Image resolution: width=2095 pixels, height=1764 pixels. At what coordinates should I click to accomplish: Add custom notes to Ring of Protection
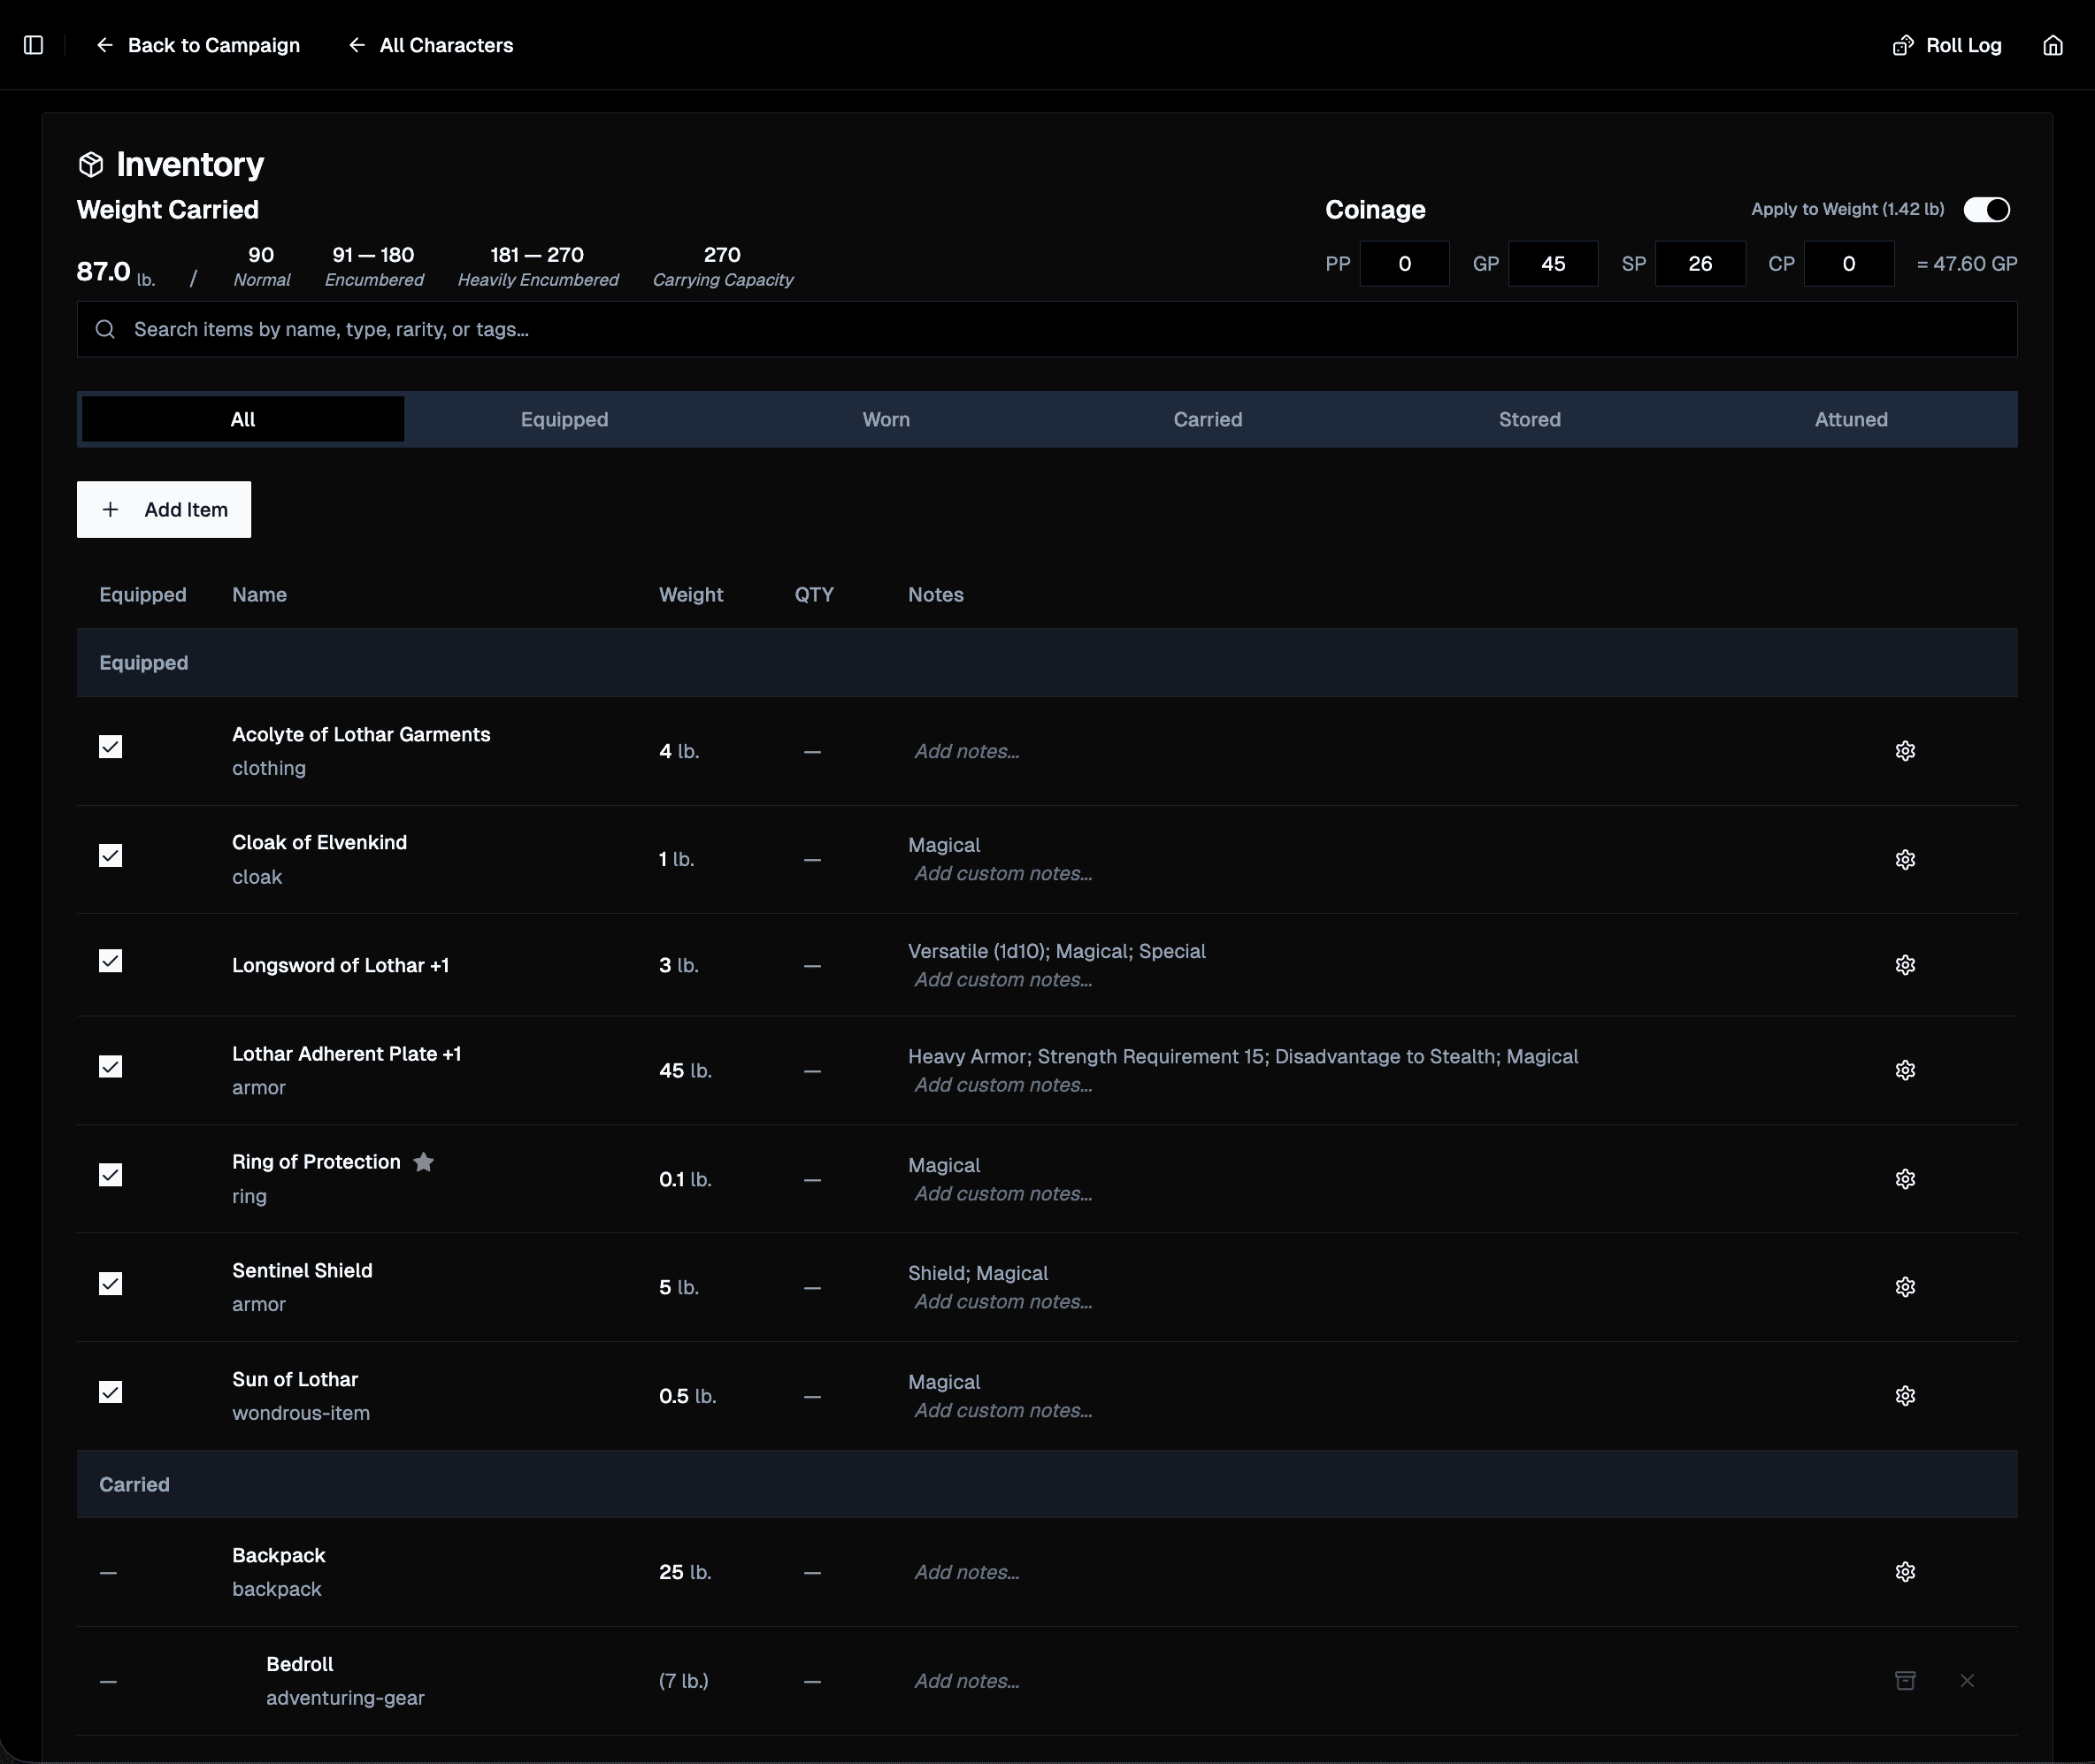(1003, 1194)
